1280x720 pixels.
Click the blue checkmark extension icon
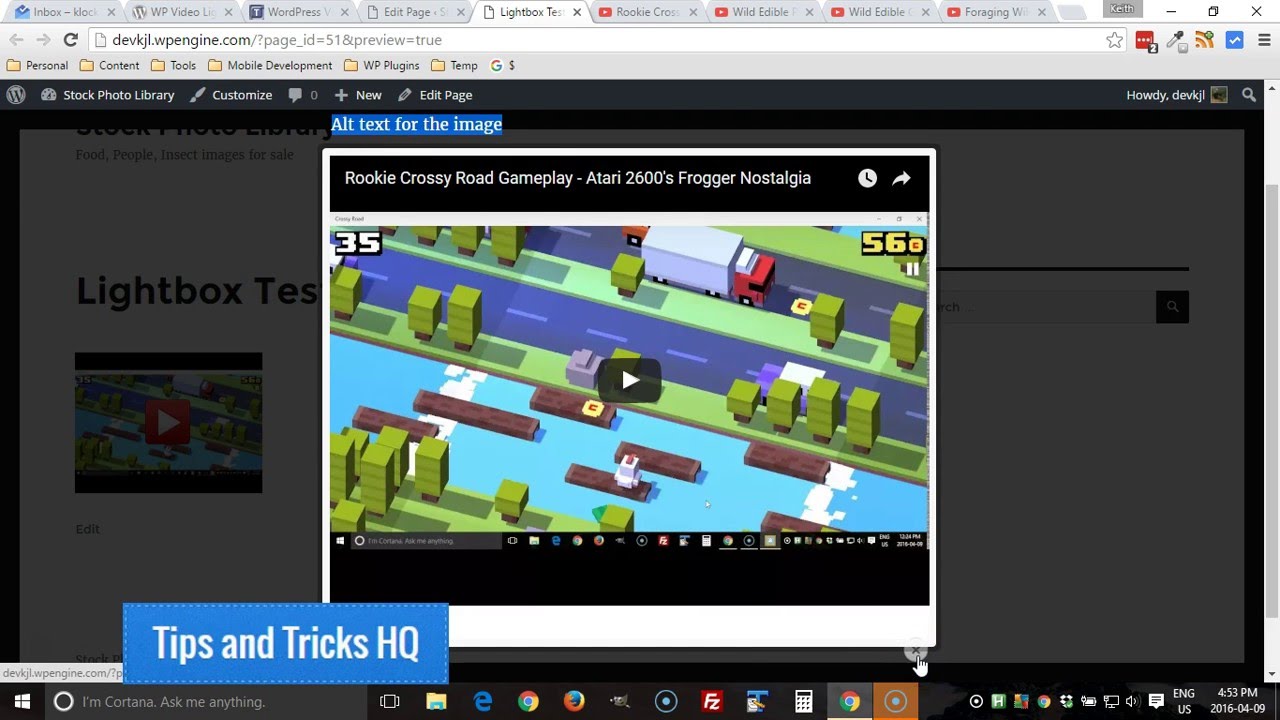click(x=1235, y=40)
